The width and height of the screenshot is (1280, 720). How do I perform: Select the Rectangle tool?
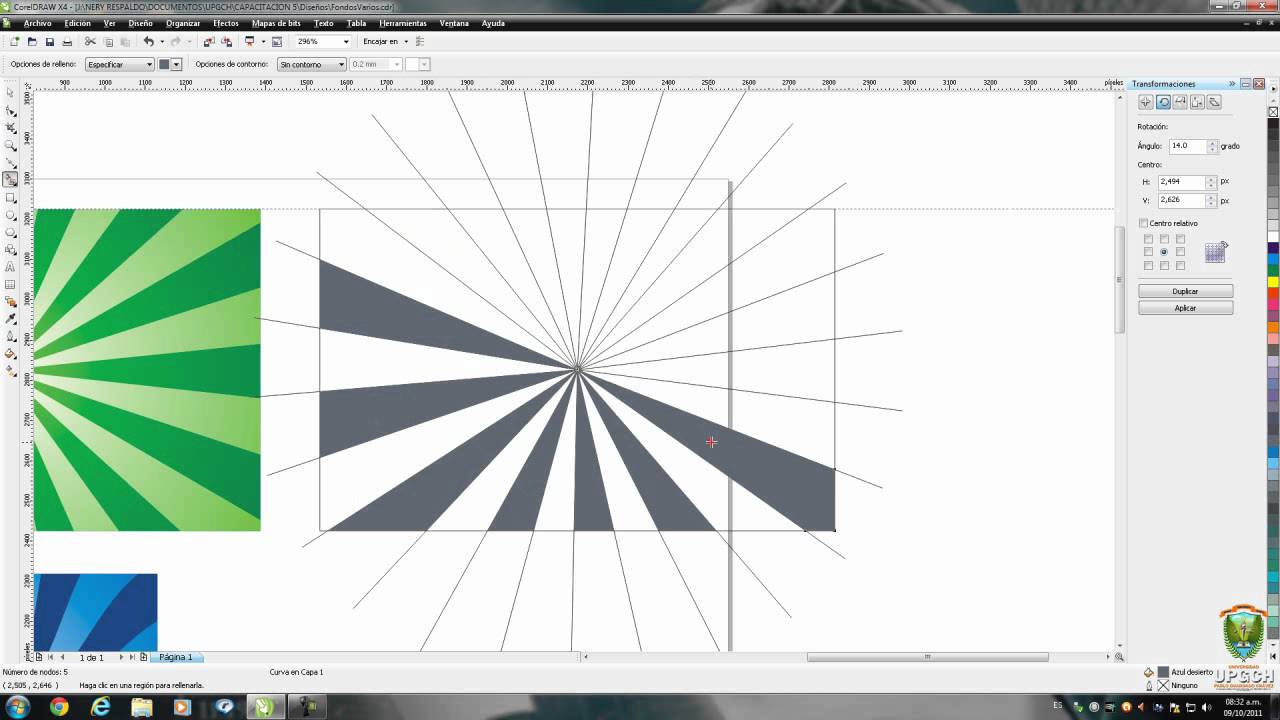coord(11,198)
